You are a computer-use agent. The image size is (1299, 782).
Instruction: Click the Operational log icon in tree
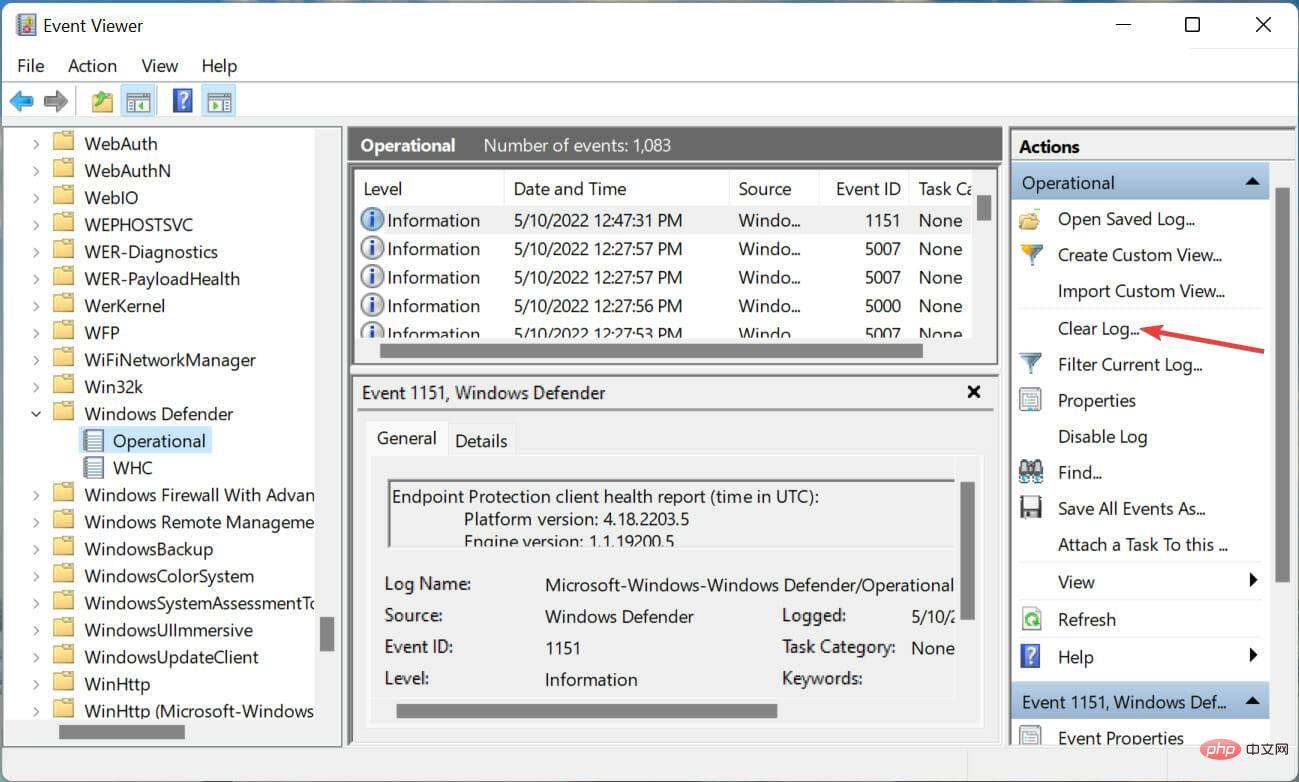pos(94,440)
